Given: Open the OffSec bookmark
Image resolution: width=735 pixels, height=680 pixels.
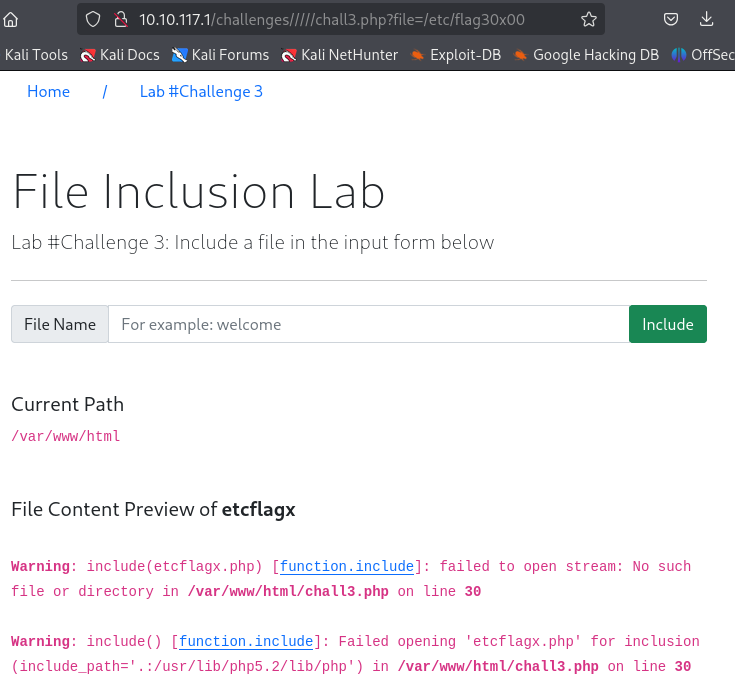Looking at the screenshot, I should pyautogui.click(x=703, y=55).
